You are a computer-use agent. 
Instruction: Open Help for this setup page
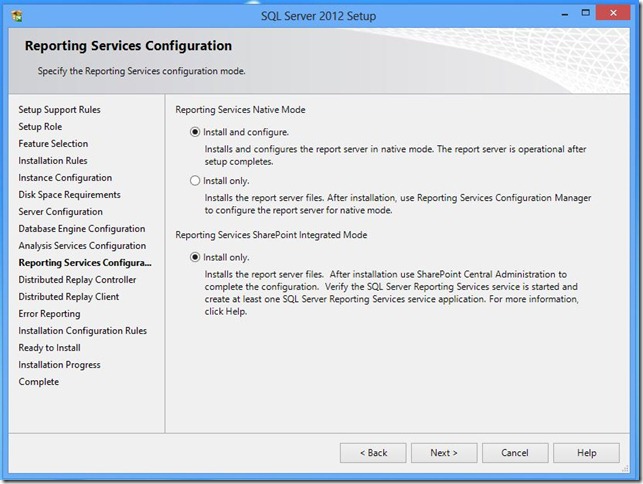click(586, 453)
